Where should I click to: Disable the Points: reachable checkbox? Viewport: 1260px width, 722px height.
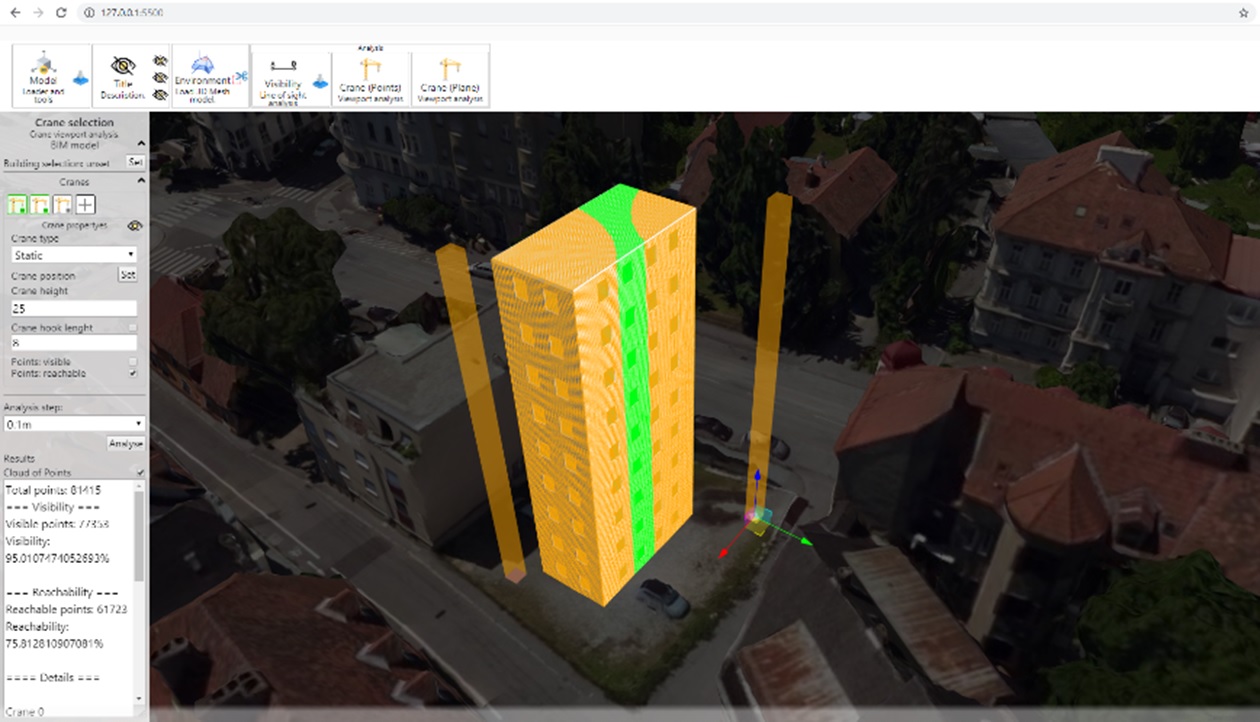click(133, 373)
